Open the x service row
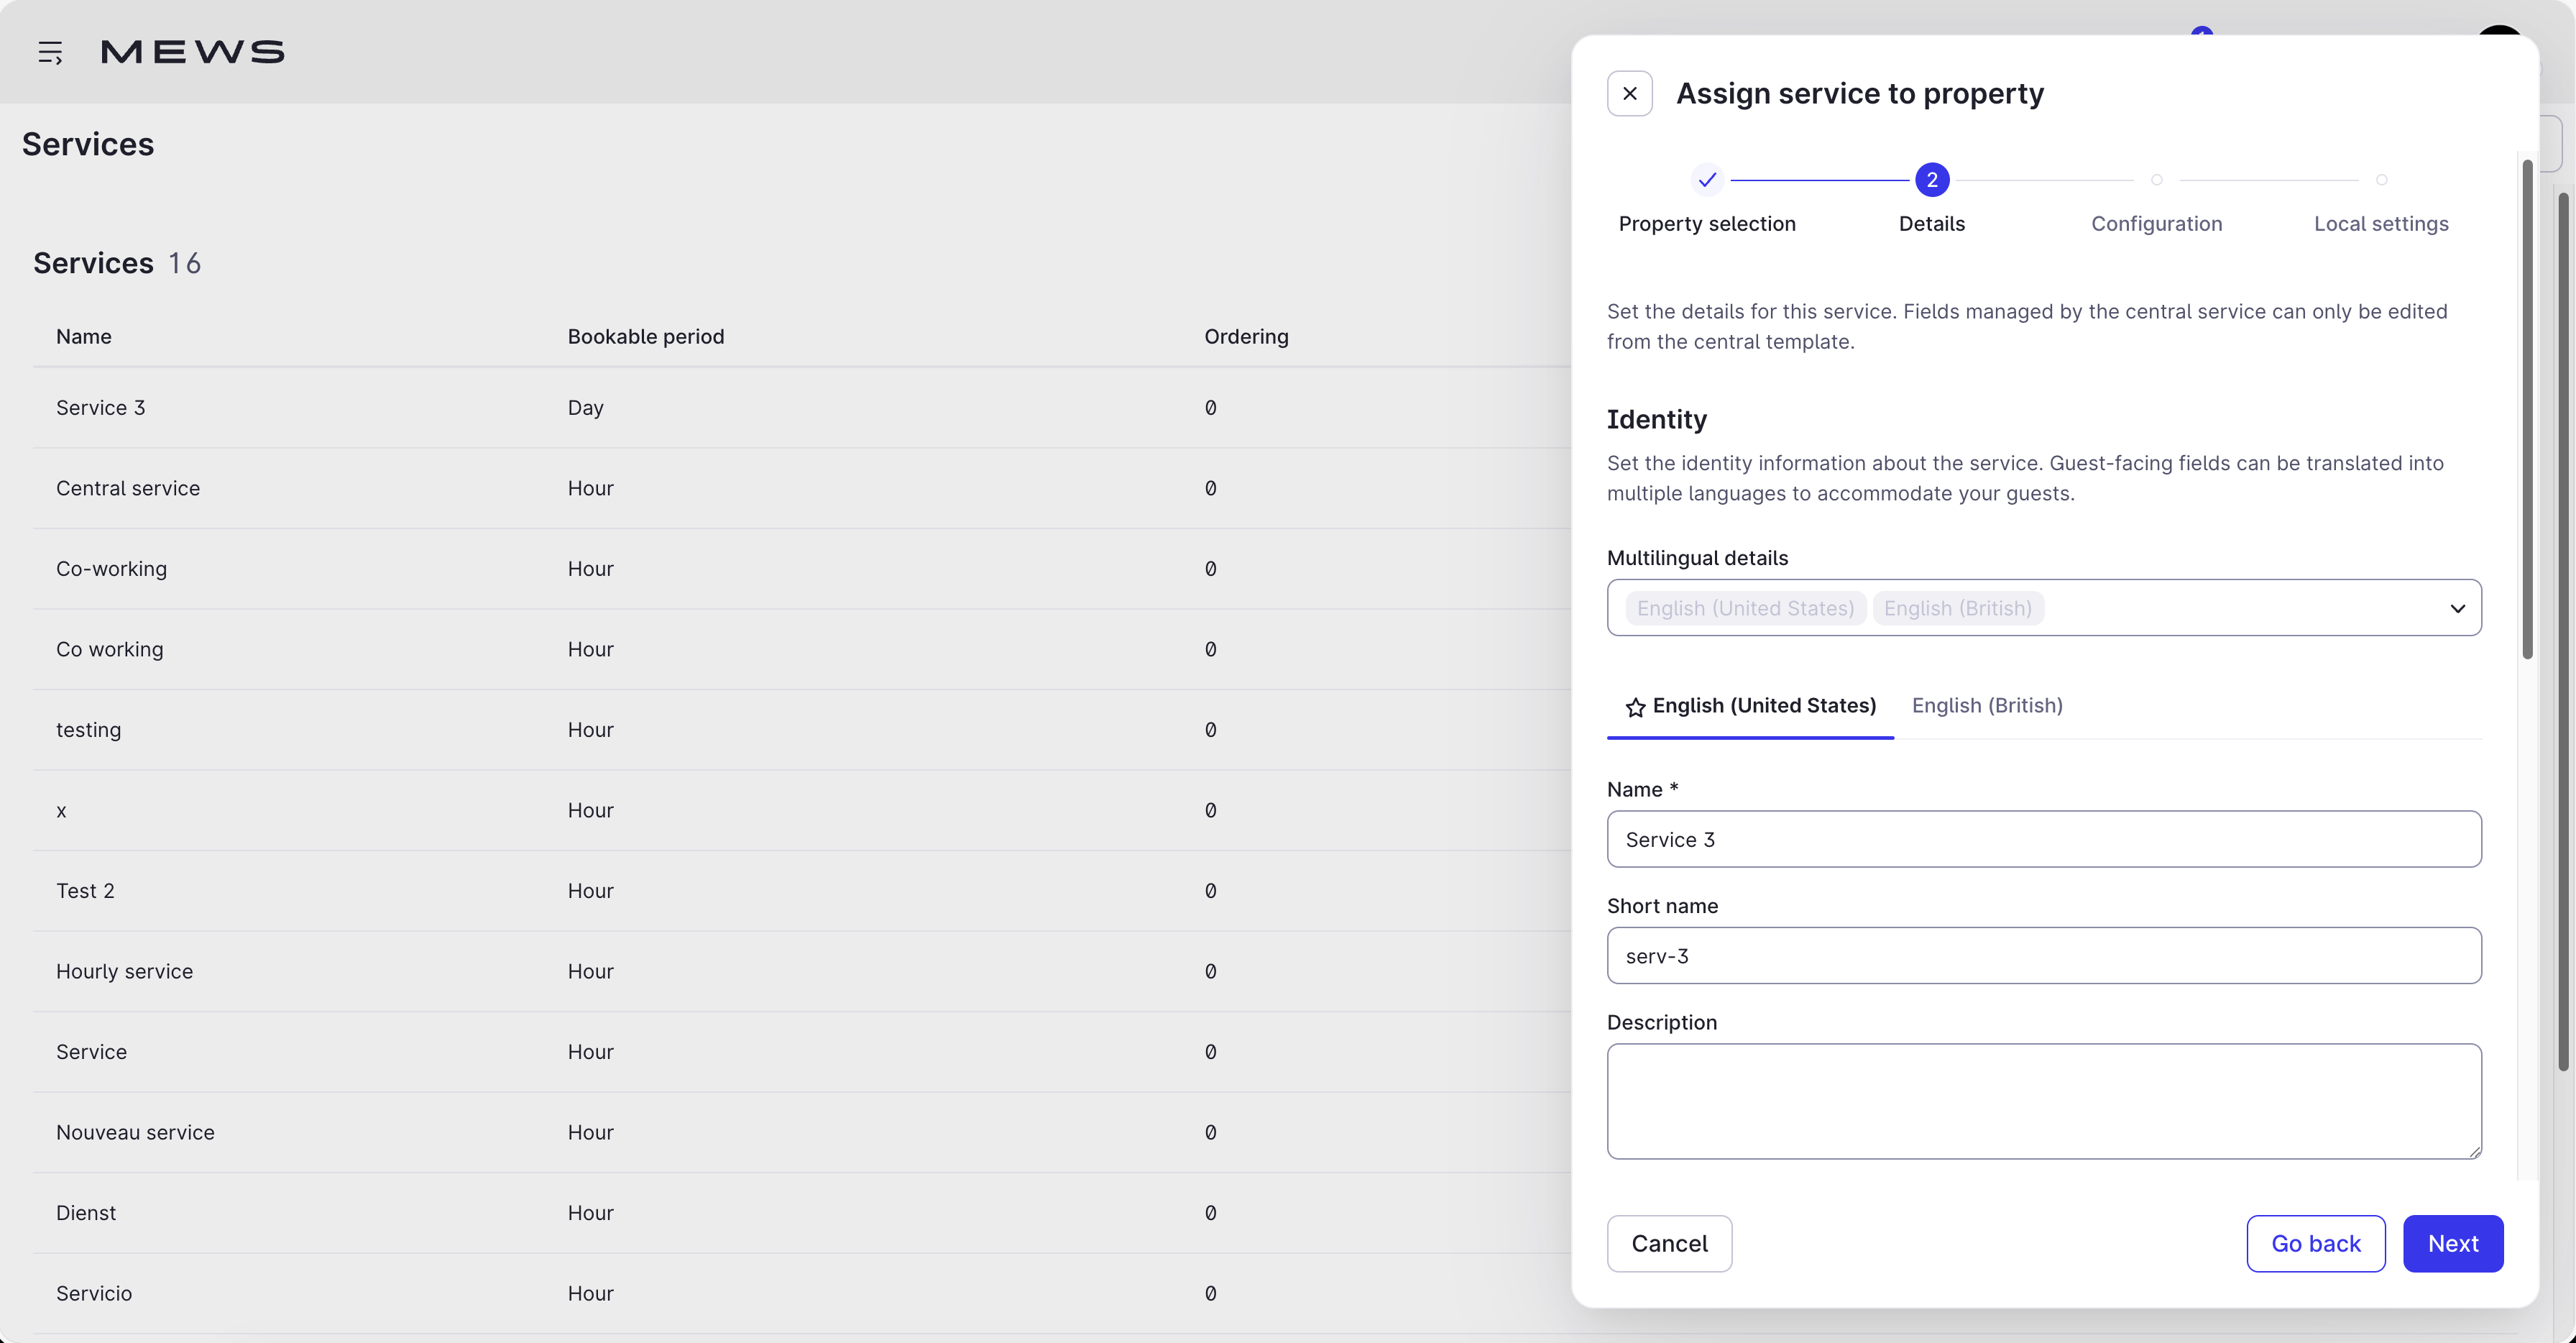The width and height of the screenshot is (2576, 1343). 802,811
